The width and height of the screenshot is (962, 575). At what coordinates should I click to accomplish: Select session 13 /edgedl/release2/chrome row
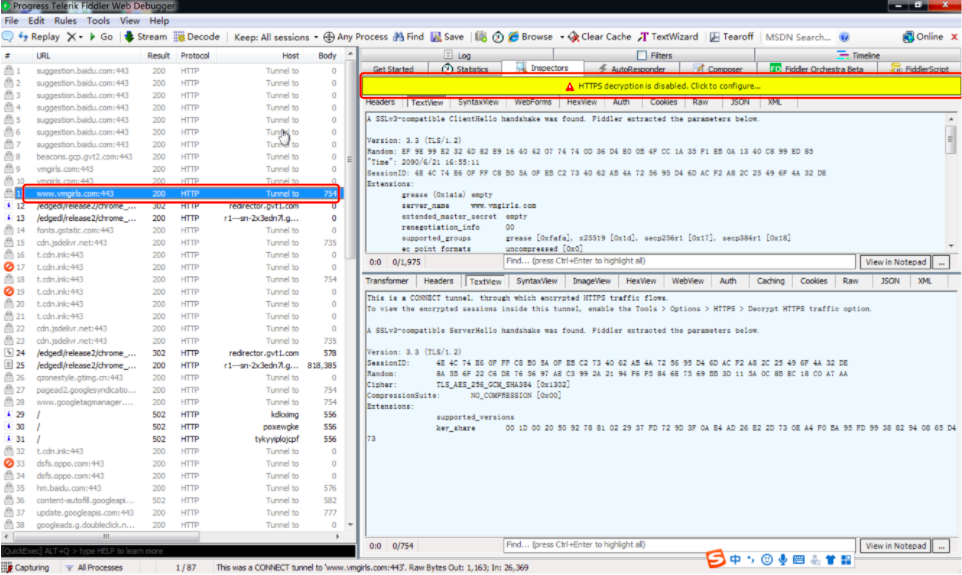pyautogui.click(x=172, y=218)
